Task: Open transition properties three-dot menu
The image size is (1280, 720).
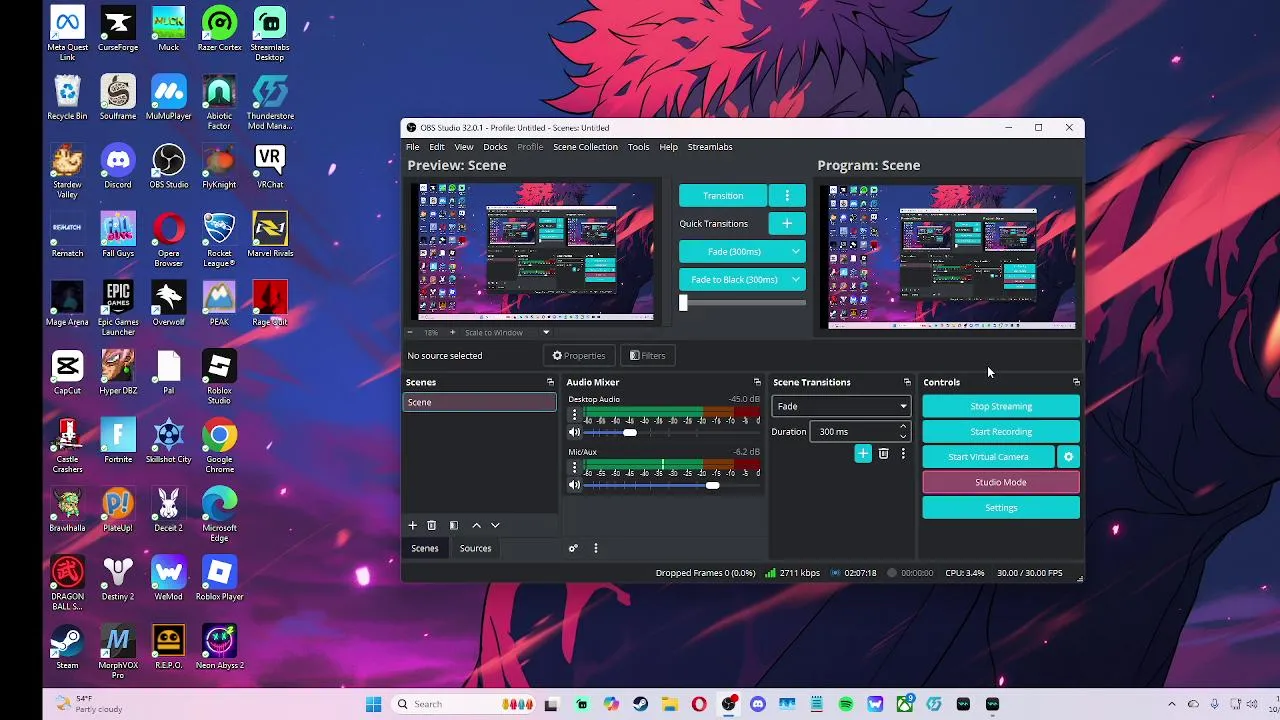Action: point(903,454)
